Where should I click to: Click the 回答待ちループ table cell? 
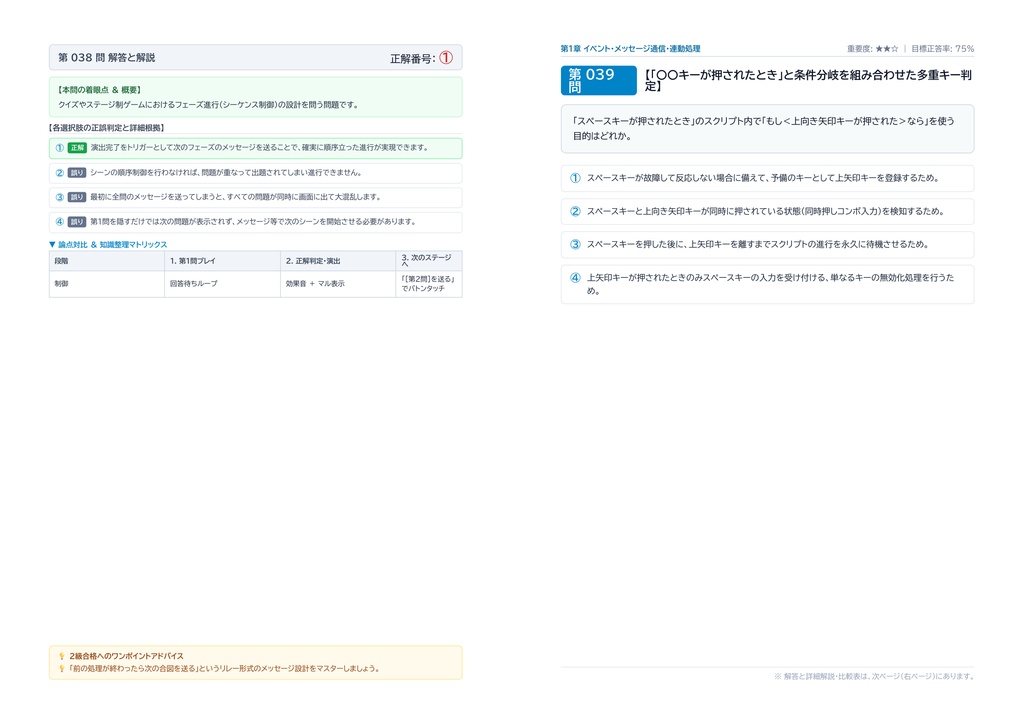(x=223, y=284)
